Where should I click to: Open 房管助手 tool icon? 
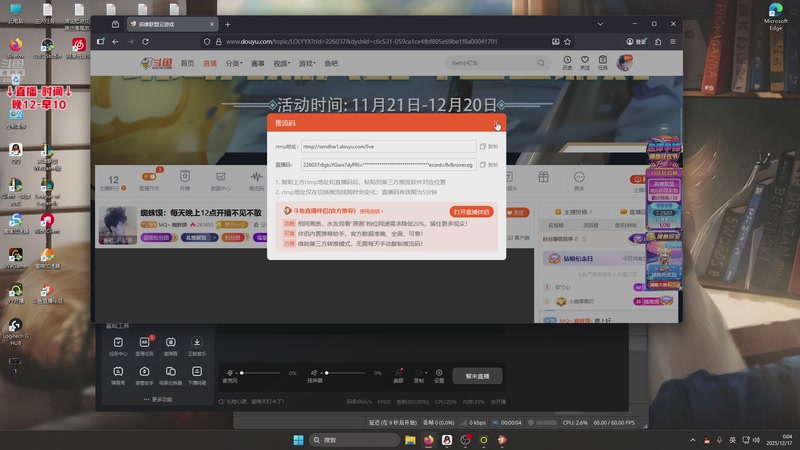[144, 375]
